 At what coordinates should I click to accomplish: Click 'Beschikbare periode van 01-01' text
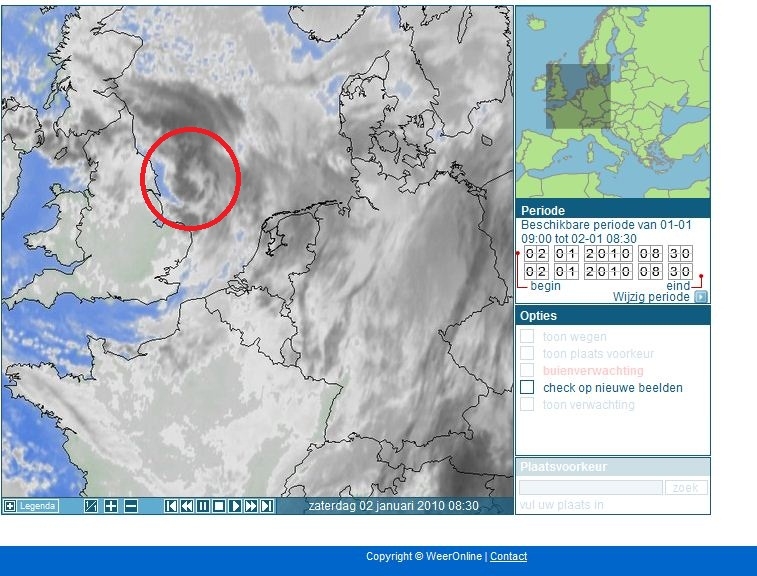(x=606, y=225)
